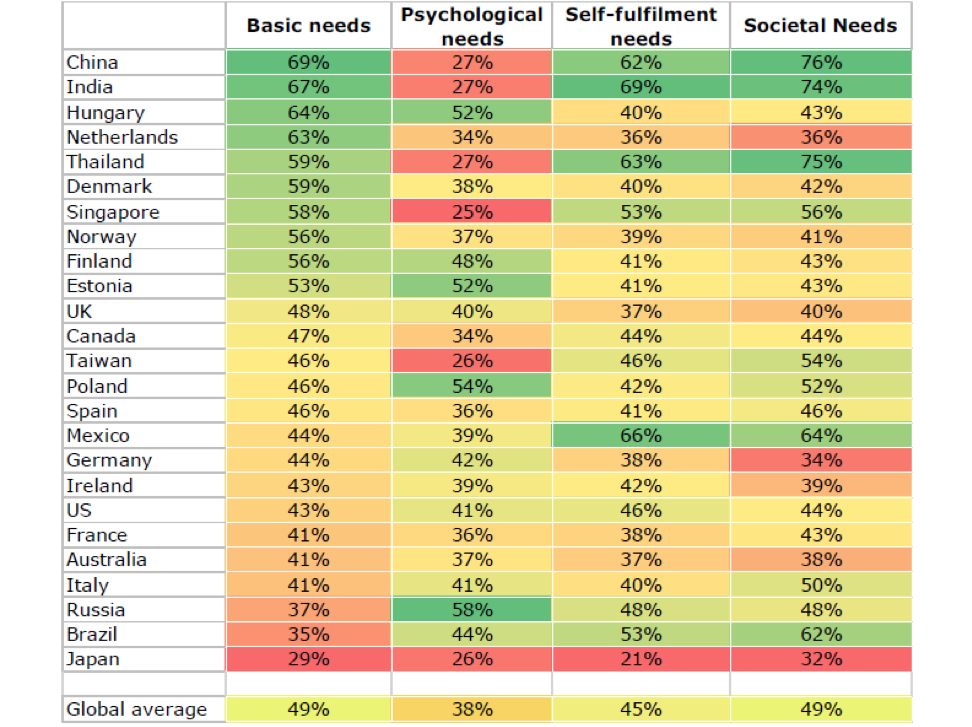The height and width of the screenshot is (727, 972).
Task: Select Mexico's 66% Self-fulfilment cell
Action: tap(641, 435)
